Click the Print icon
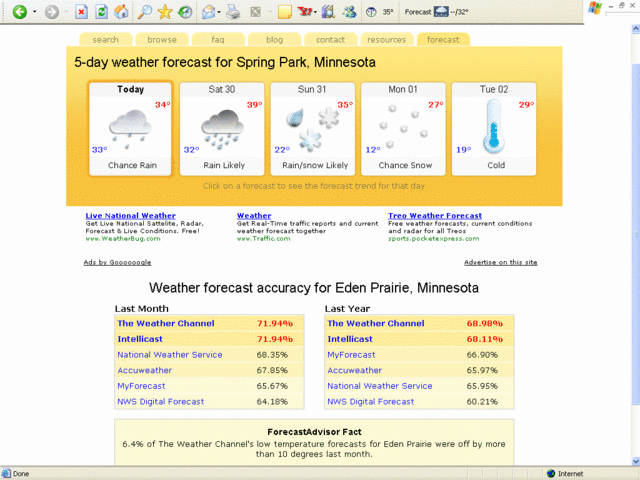Screen dimensions: 640x480 (x=233, y=12)
